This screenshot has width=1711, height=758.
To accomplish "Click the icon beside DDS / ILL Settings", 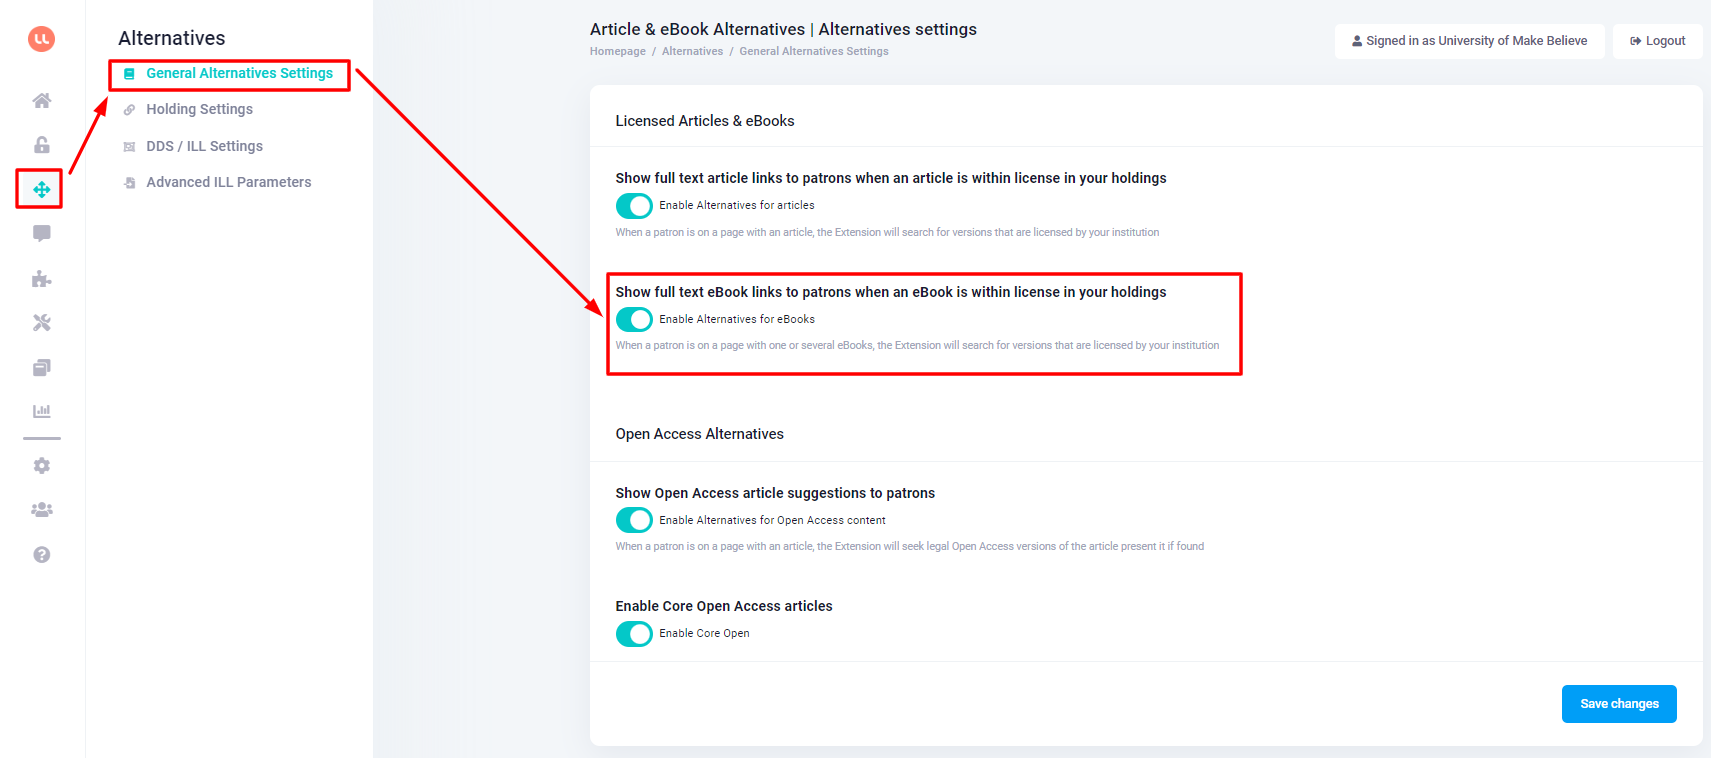I will 129,147.
